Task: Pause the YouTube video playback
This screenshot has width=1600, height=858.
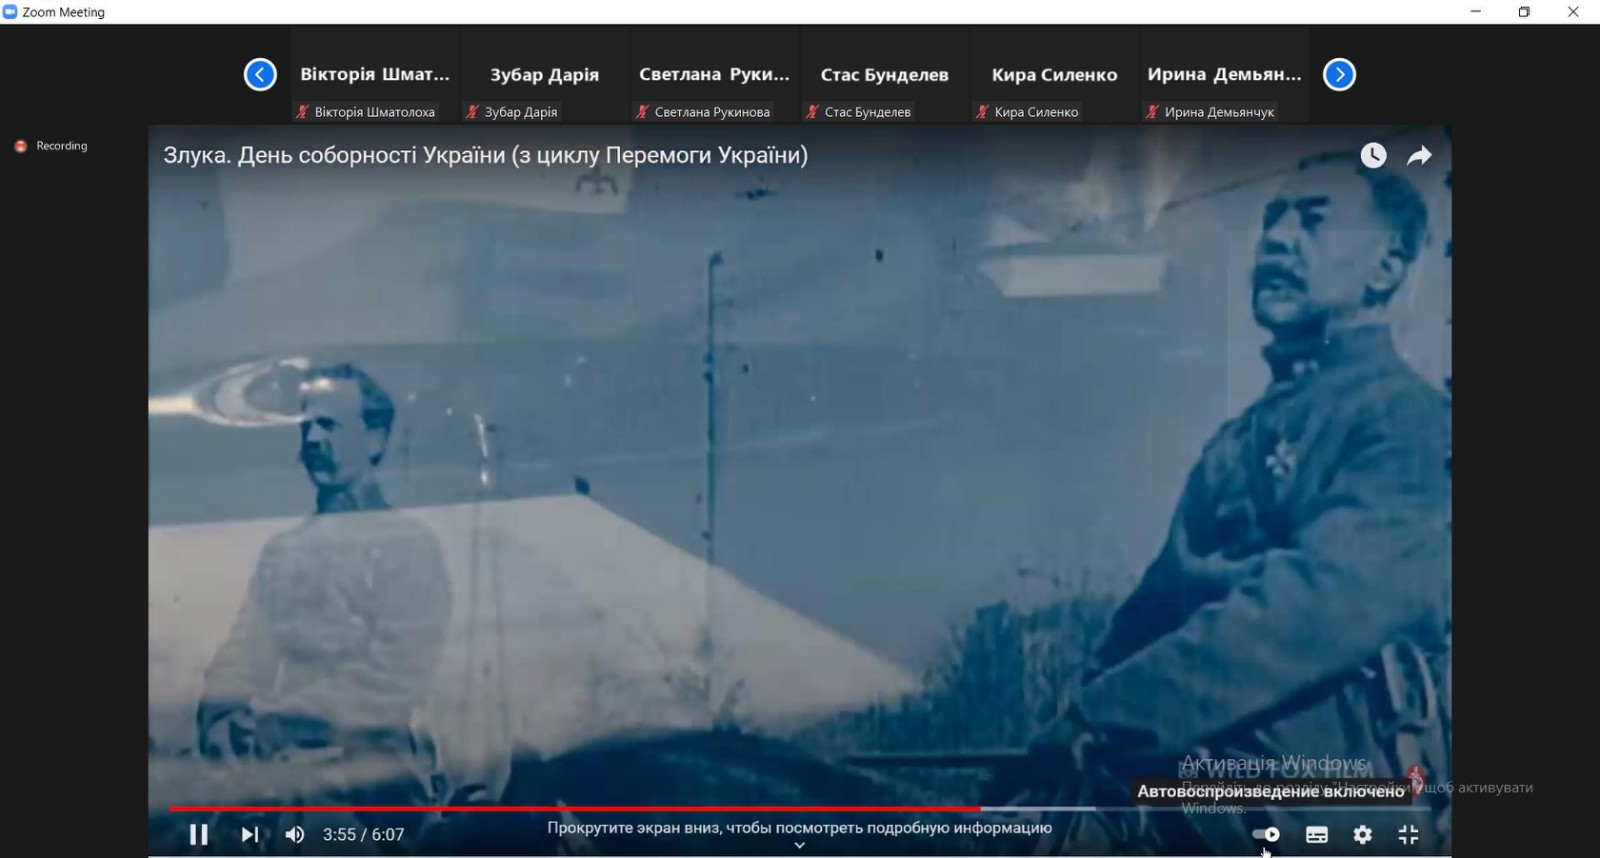Action: click(199, 834)
